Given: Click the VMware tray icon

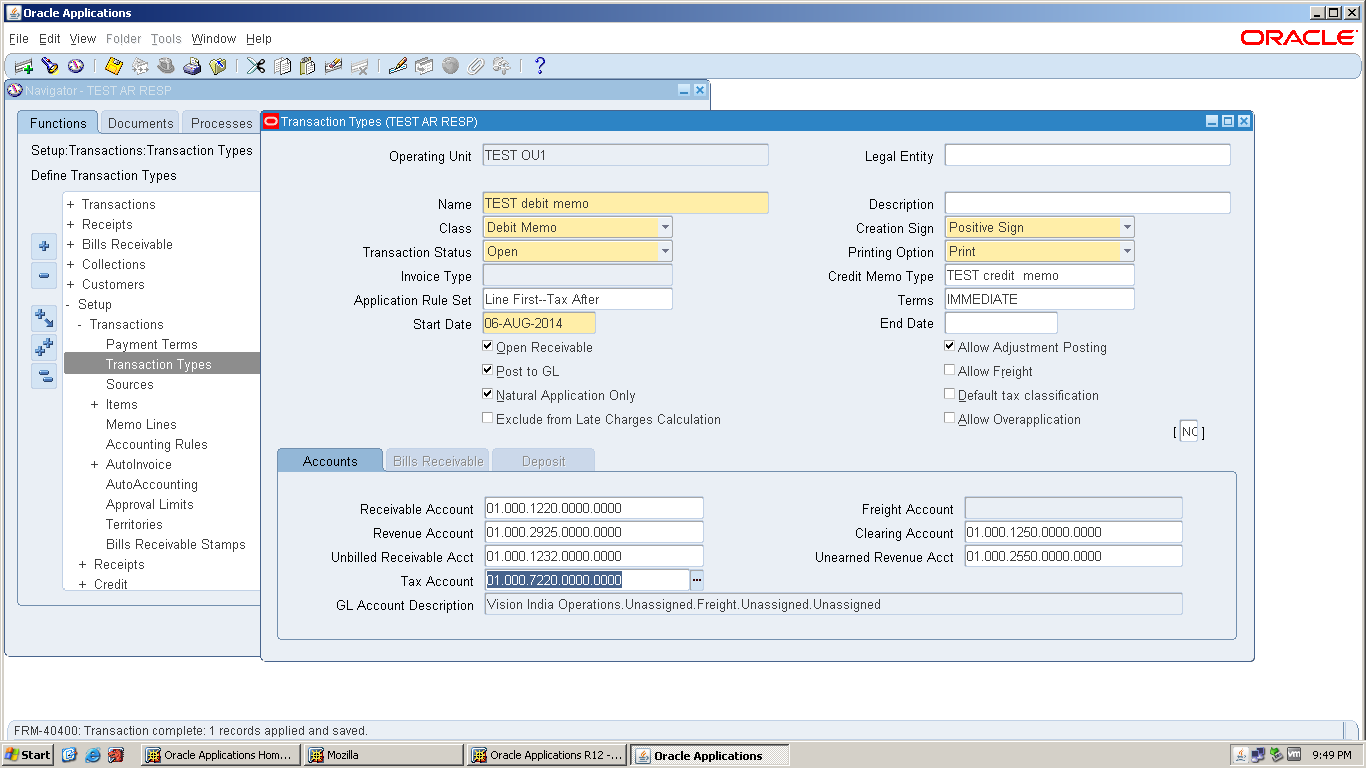Looking at the screenshot, I should (x=1293, y=755).
